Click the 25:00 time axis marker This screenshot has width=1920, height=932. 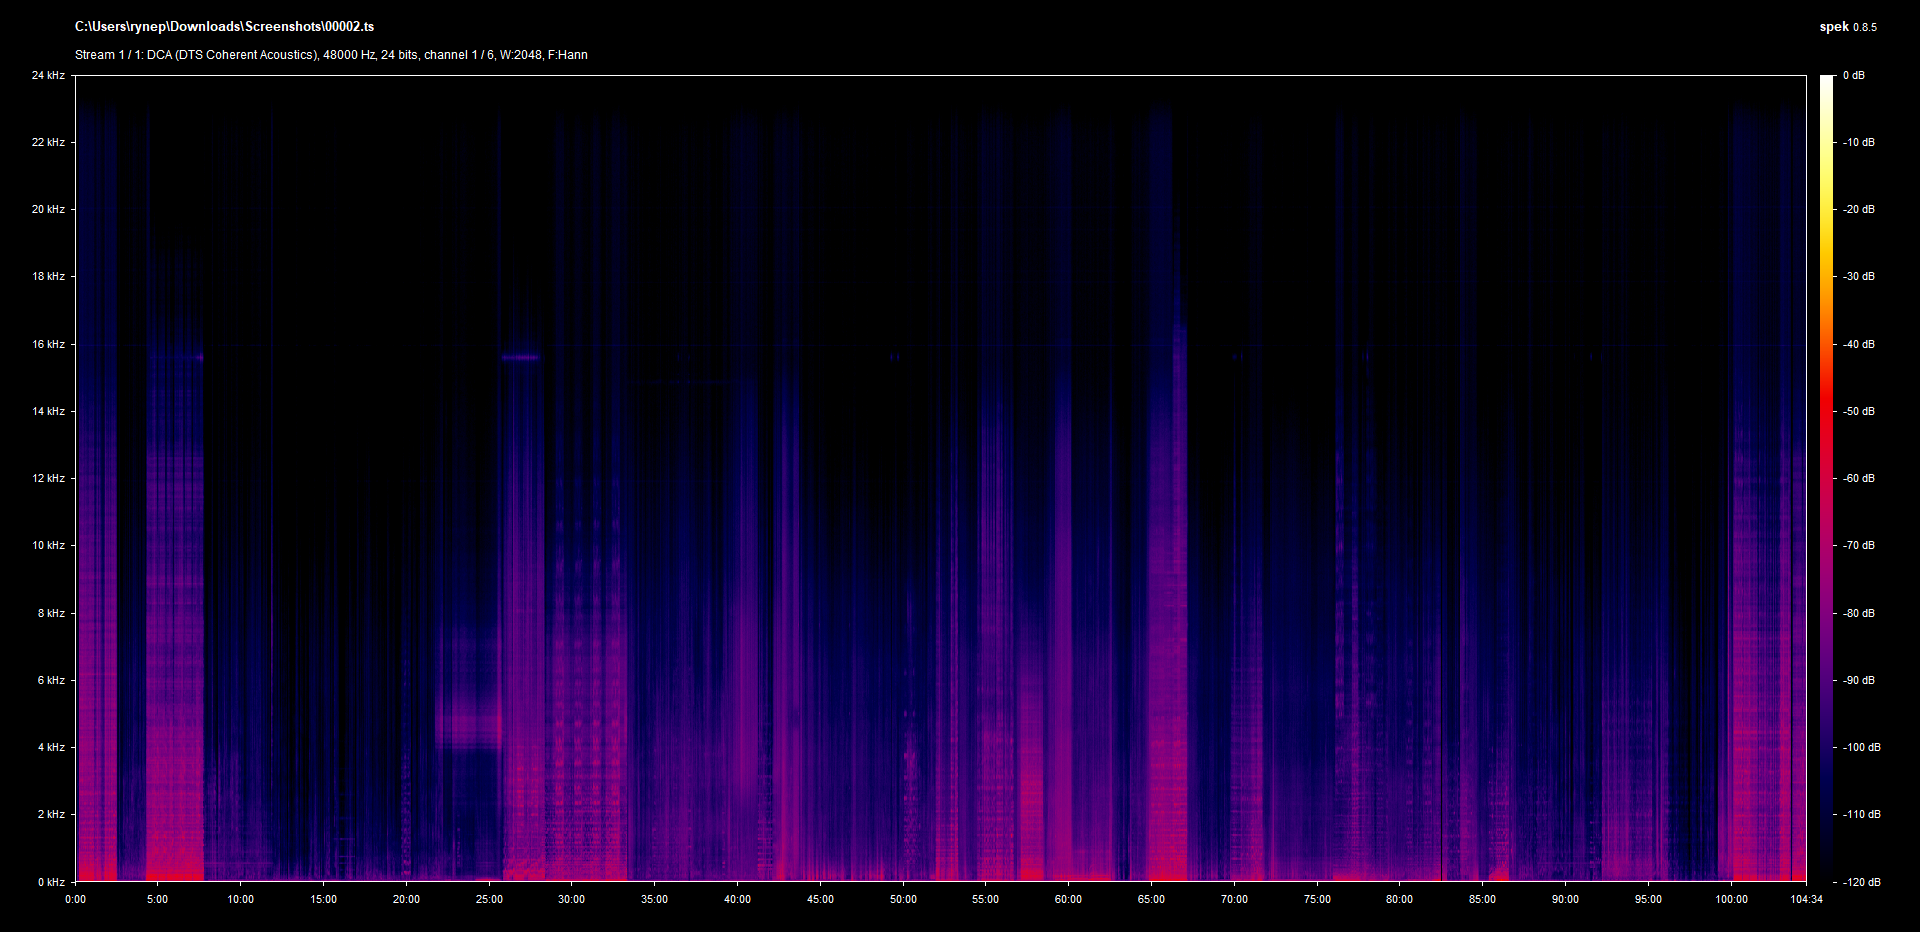point(489,899)
